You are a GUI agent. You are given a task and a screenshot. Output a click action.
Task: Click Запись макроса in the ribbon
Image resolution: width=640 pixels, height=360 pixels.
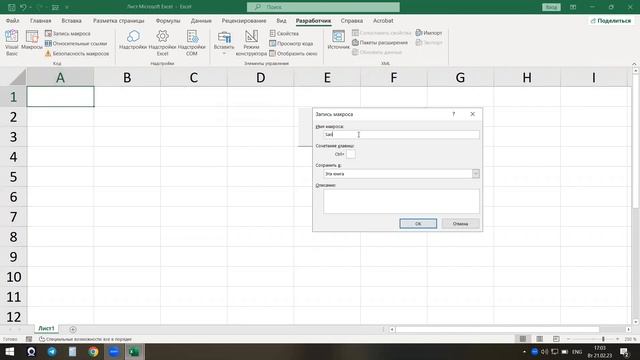click(68, 33)
